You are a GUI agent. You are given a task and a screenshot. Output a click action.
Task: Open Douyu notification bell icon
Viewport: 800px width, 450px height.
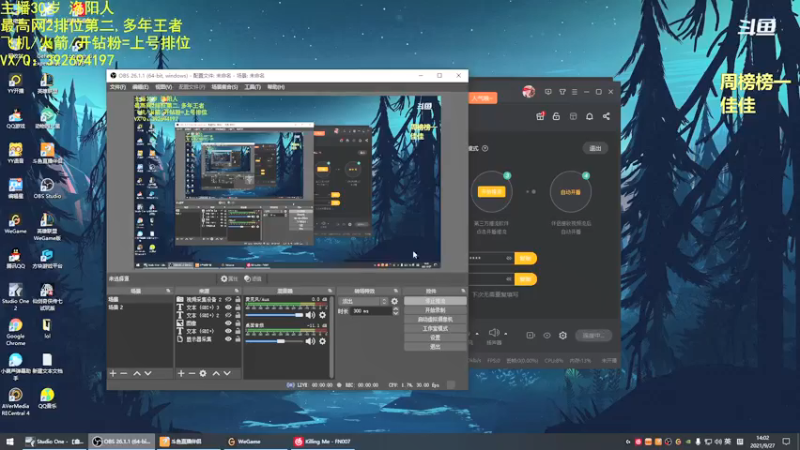(589, 116)
